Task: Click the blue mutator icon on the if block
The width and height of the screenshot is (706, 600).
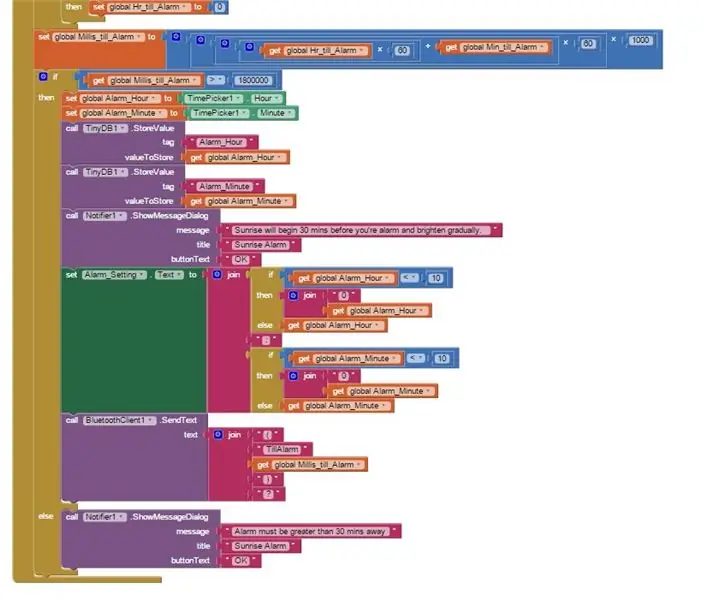Action: [x=43, y=77]
